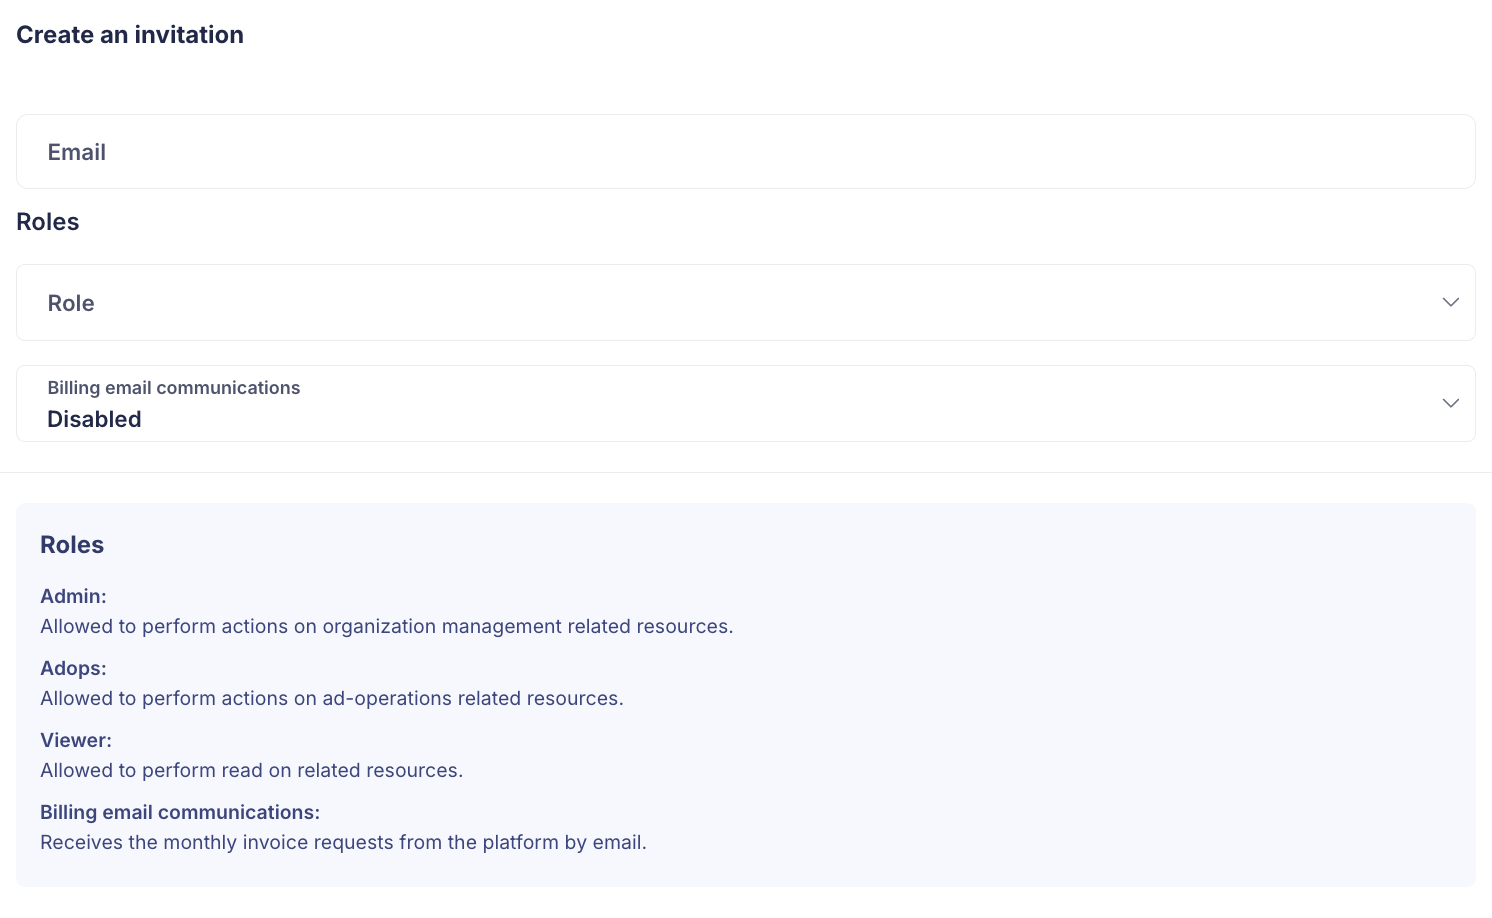Click the 'Roles' label above Role dropdown
This screenshot has width=1492, height=918.
coord(48,222)
